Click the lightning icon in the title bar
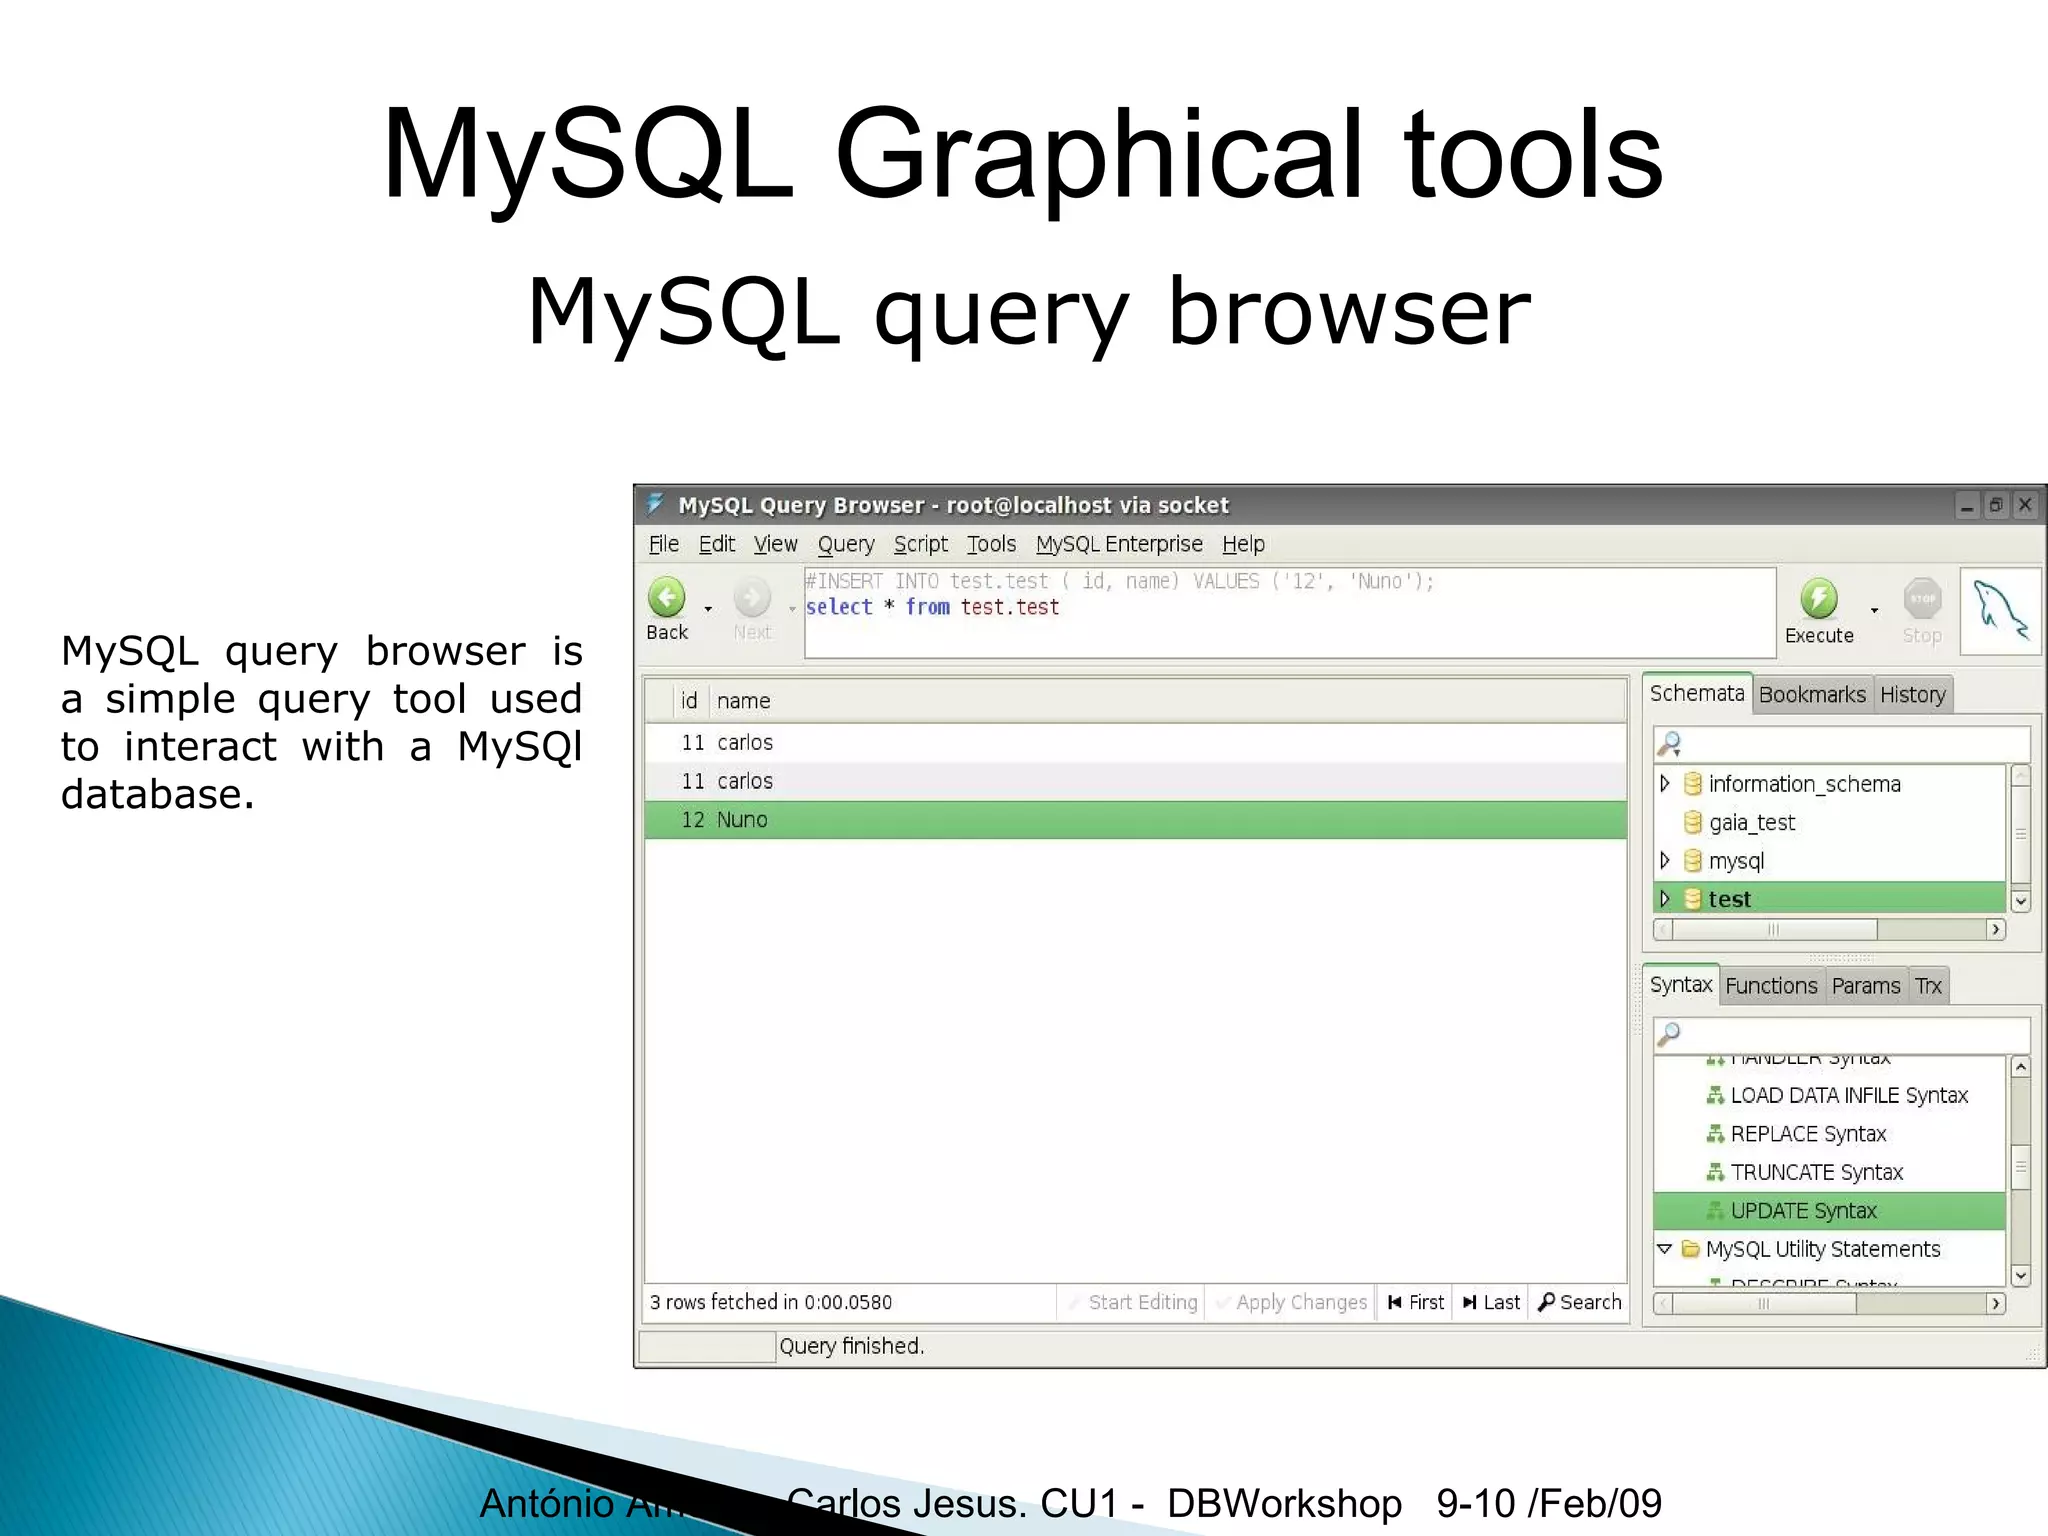2048x1536 pixels. [655, 504]
